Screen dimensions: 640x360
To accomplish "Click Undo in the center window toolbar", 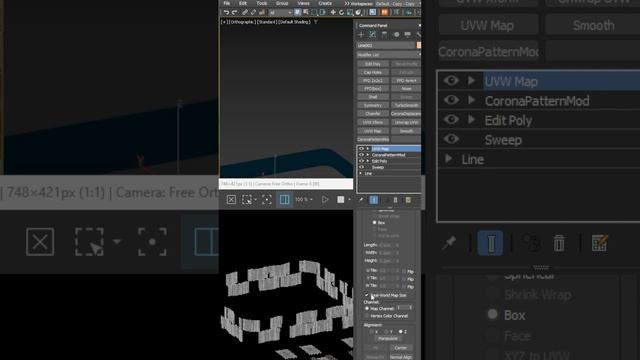I will tap(227, 12).
